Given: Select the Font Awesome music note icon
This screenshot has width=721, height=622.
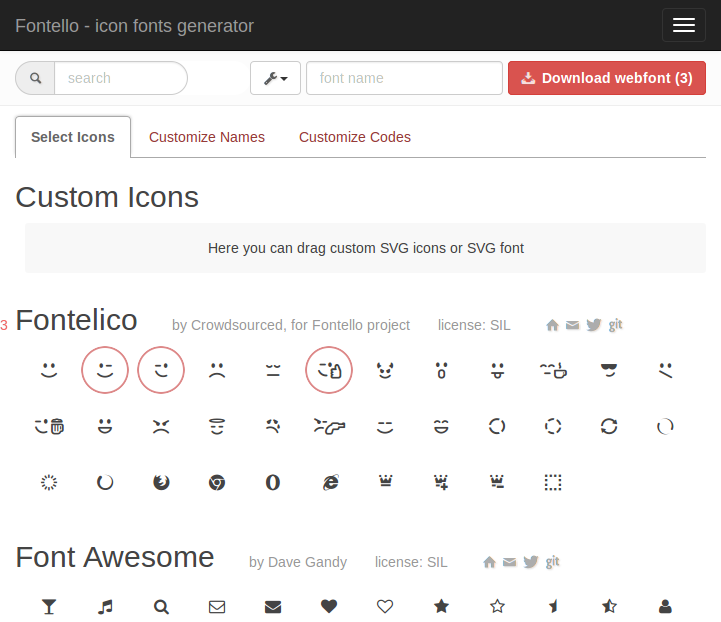Looking at the screenshot, I should coord(105,607).
